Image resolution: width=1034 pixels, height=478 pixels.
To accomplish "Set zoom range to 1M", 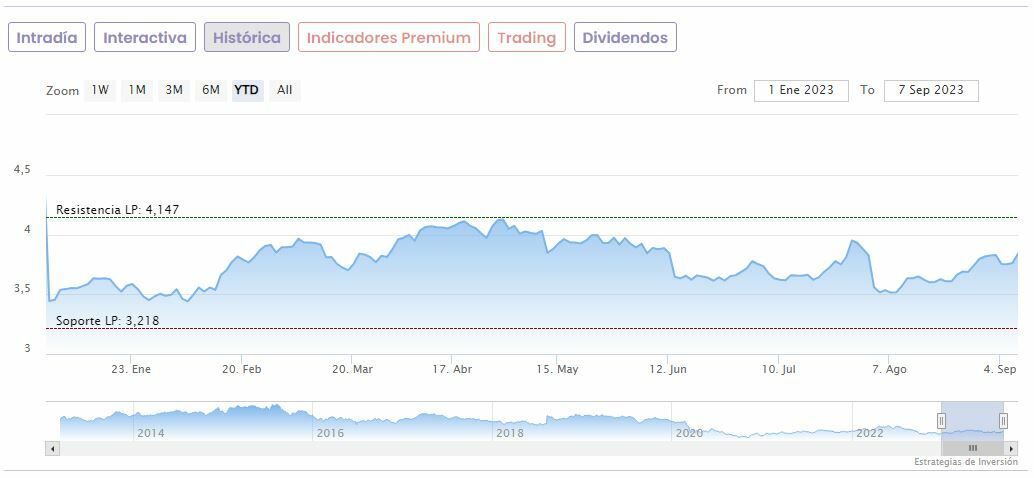I will (137, 90).
